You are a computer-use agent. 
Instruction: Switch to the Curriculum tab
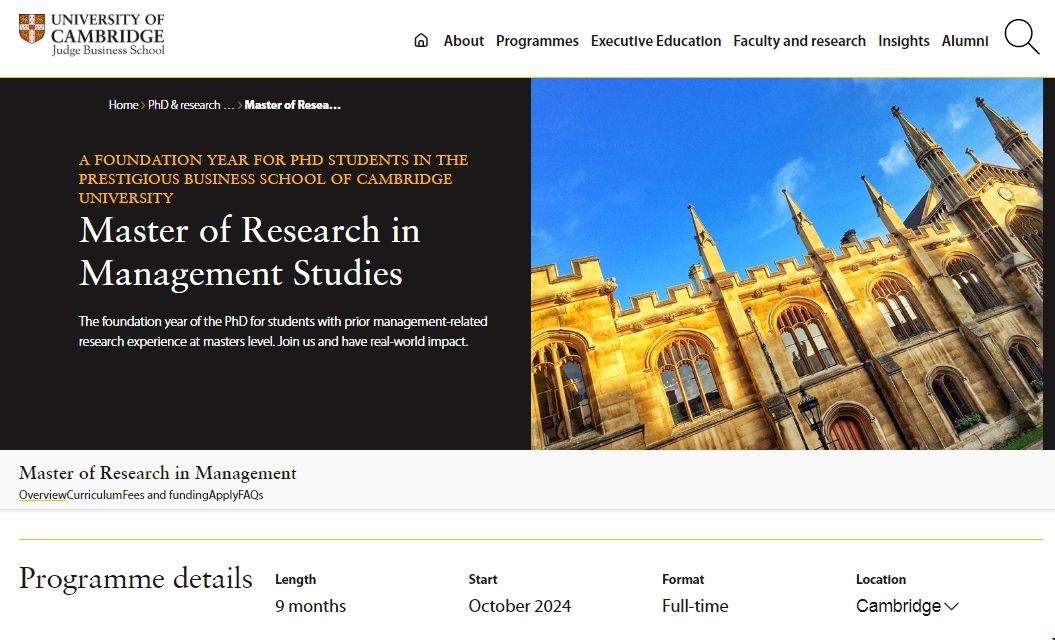point(94,494)
